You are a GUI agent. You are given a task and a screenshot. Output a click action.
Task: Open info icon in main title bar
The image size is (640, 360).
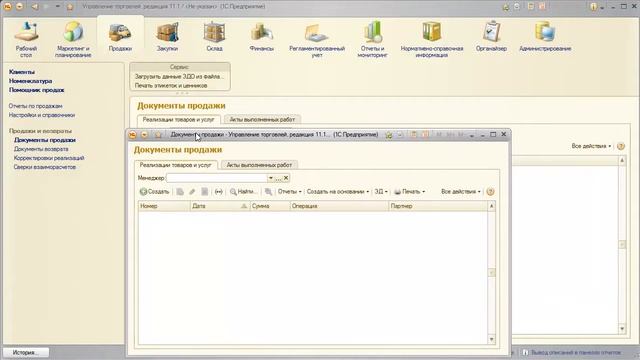(594, 7)
